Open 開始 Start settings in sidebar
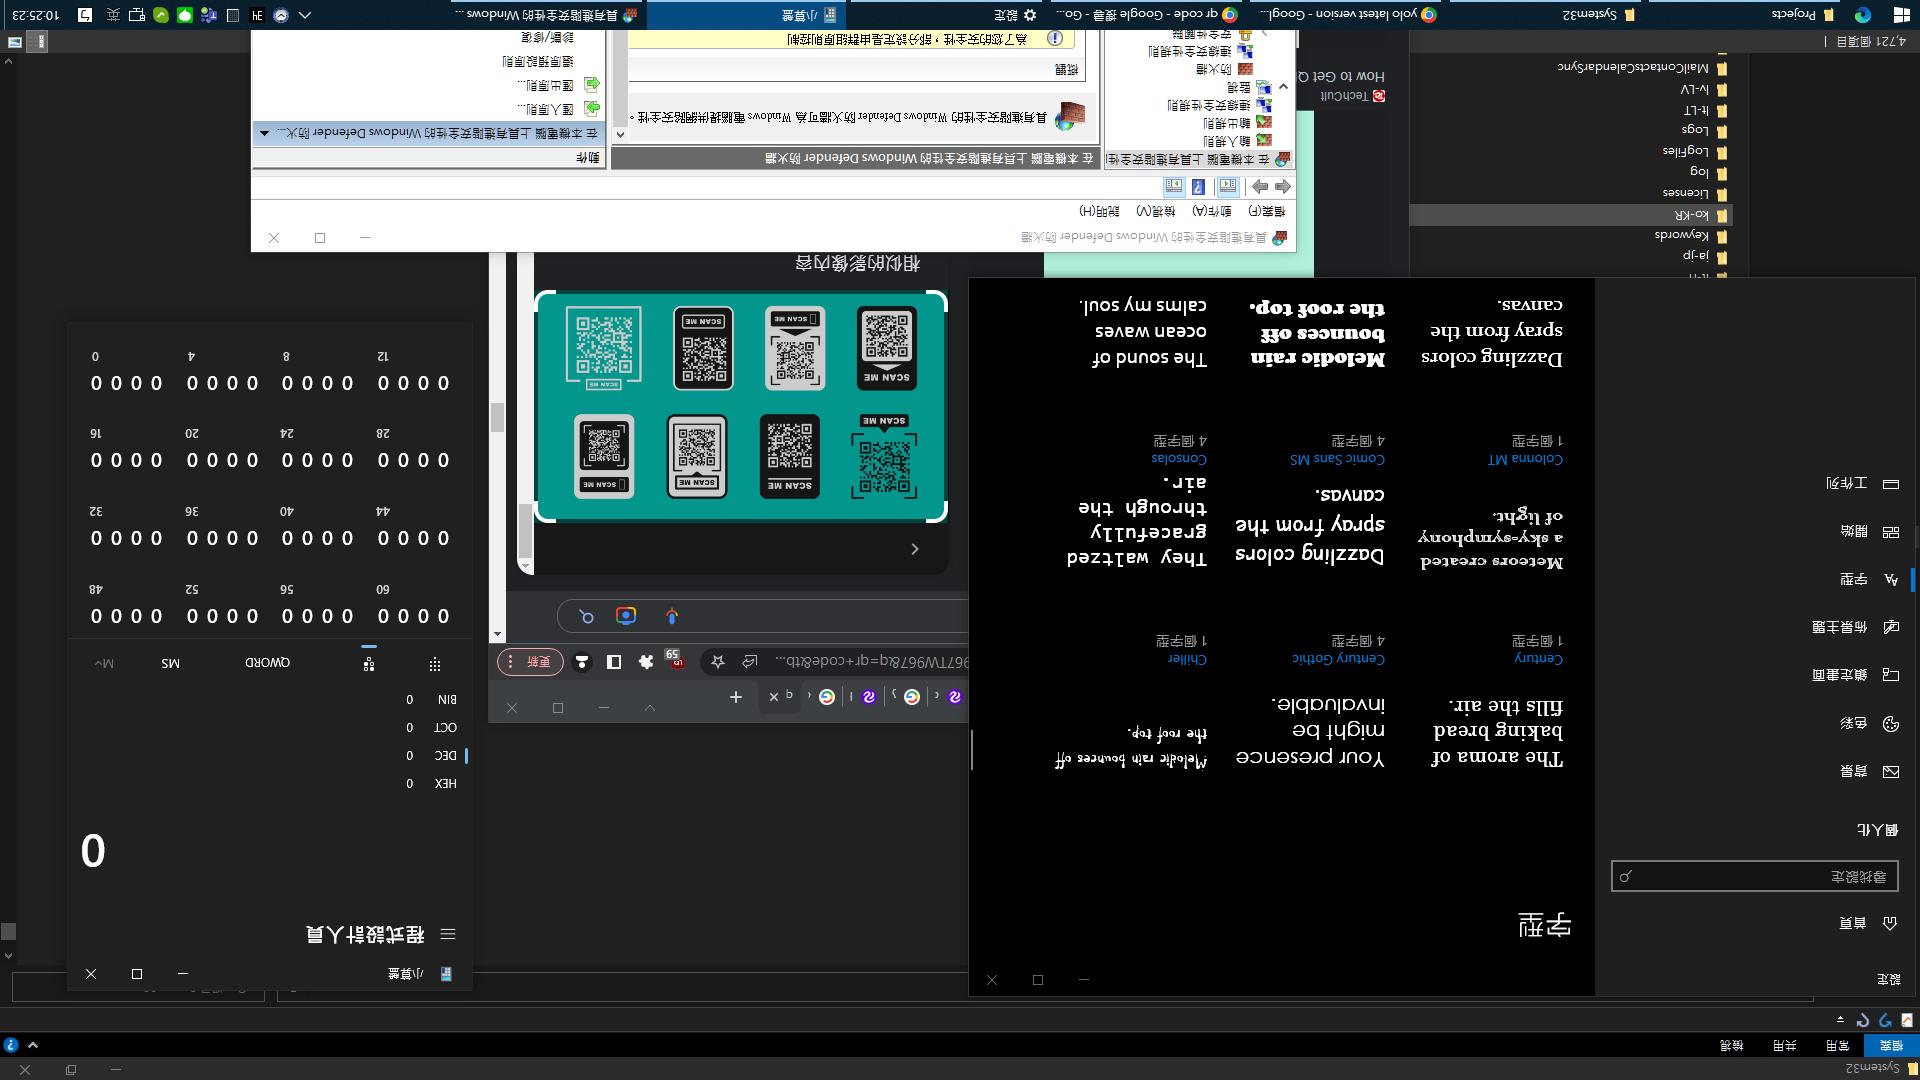This screenshot has height=1080, width=1920. 1869,531
